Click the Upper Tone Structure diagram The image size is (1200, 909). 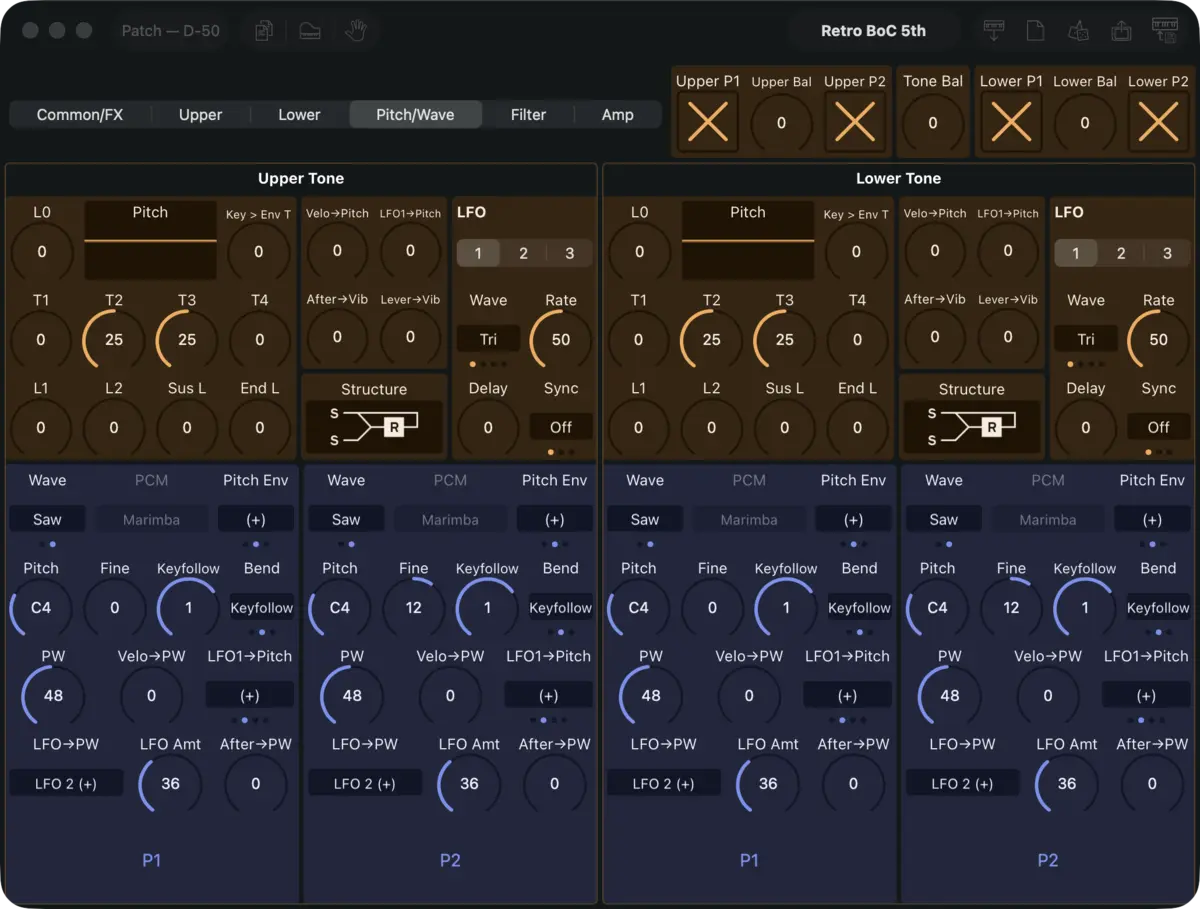pyautogui.click(x=374, y=427)
